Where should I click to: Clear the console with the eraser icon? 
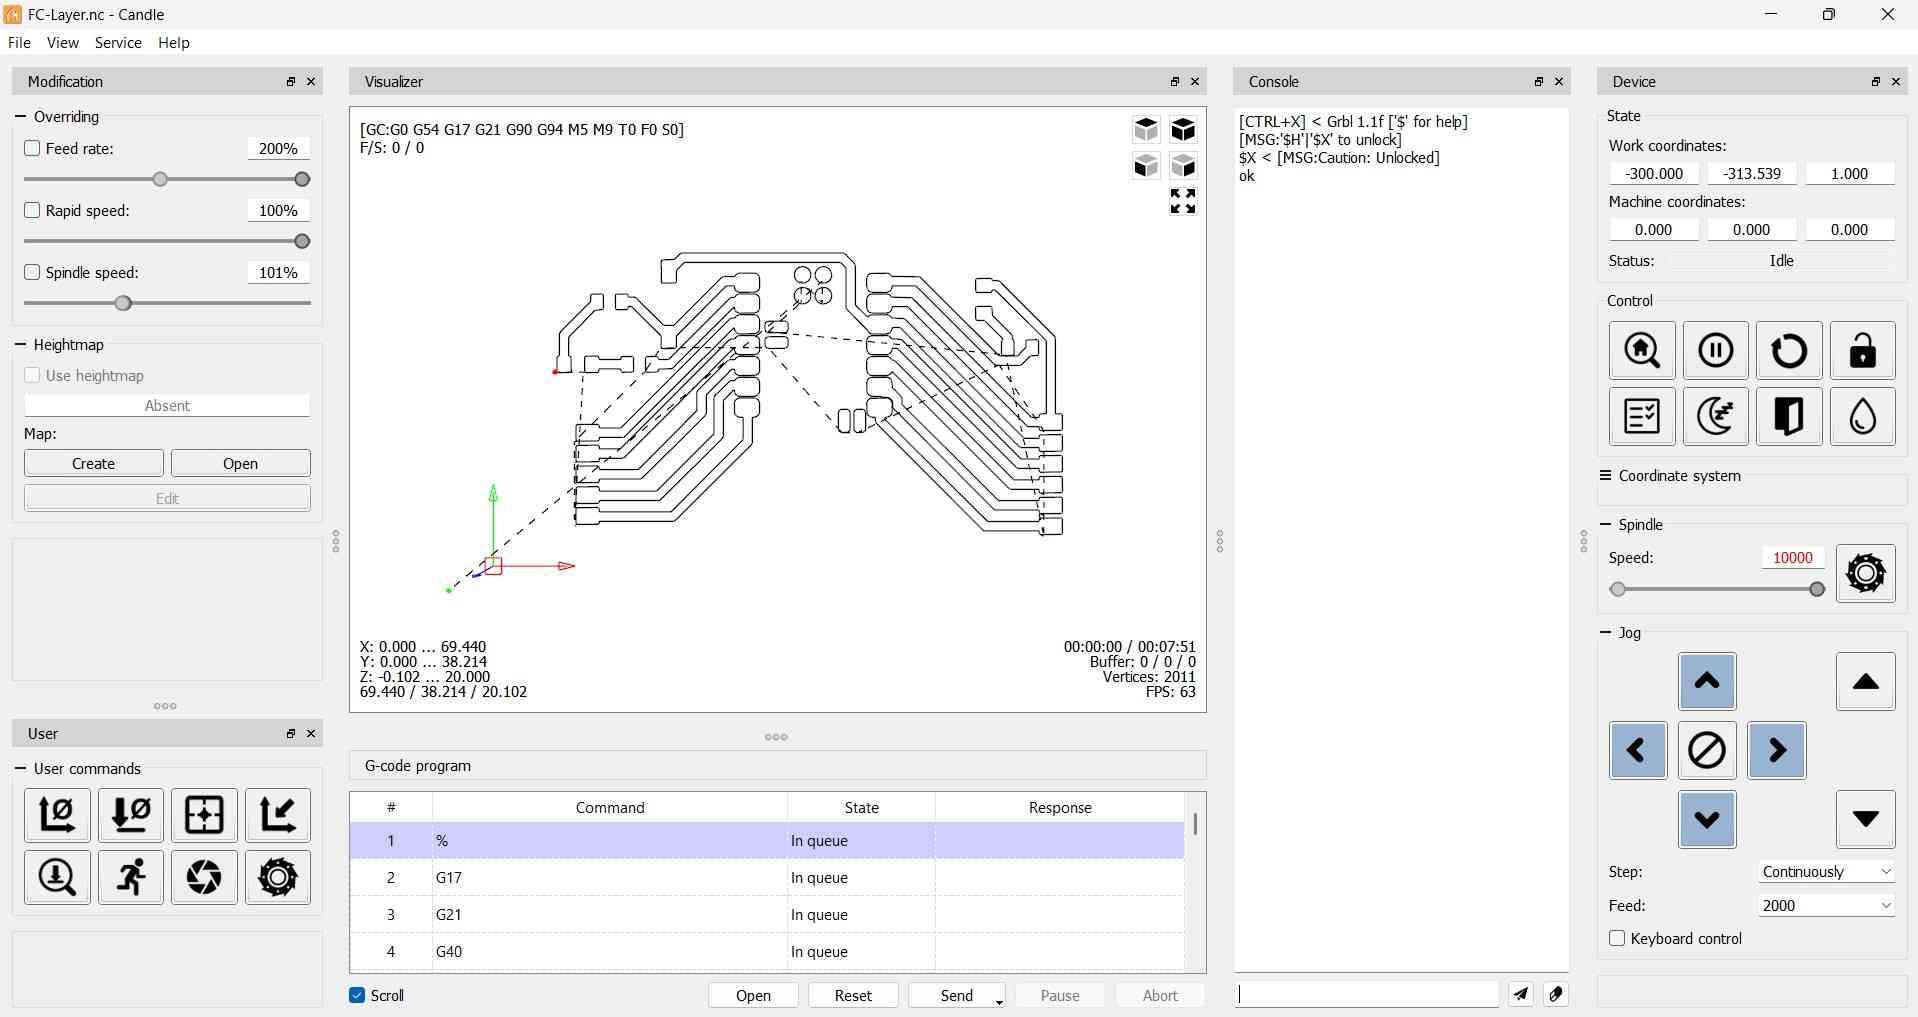[x=1556, y=994]
